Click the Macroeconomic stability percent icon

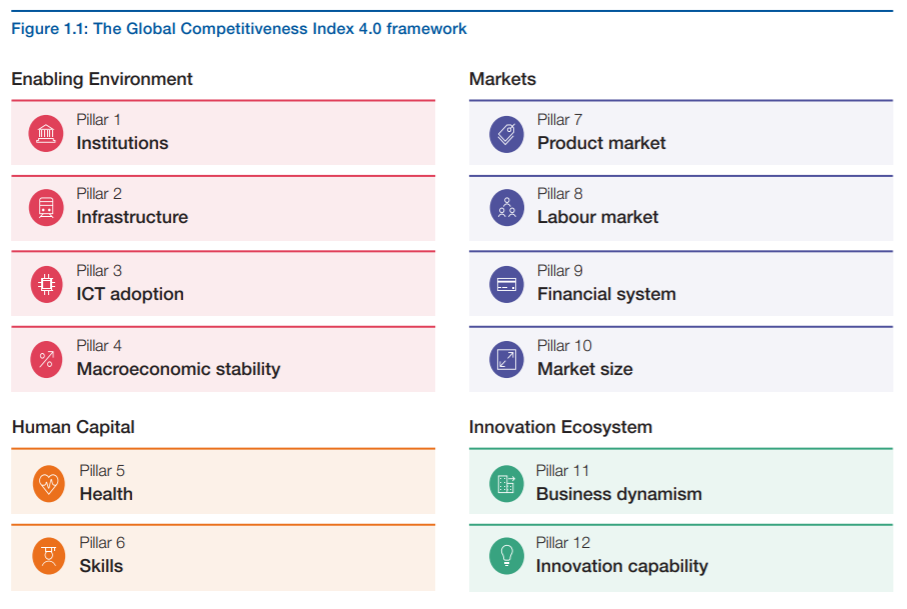tap(46, 359)
